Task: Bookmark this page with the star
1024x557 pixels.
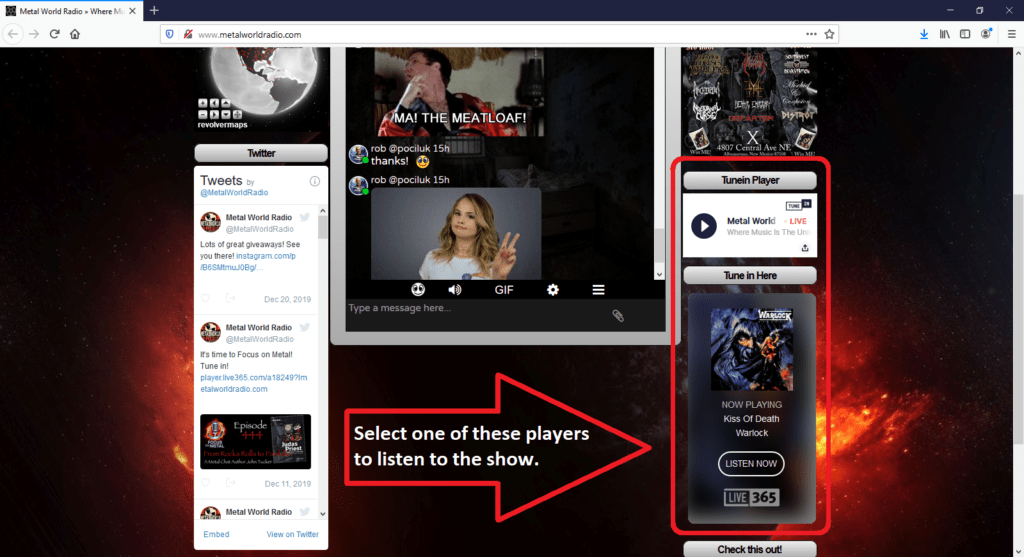Action: pos(829,34)
